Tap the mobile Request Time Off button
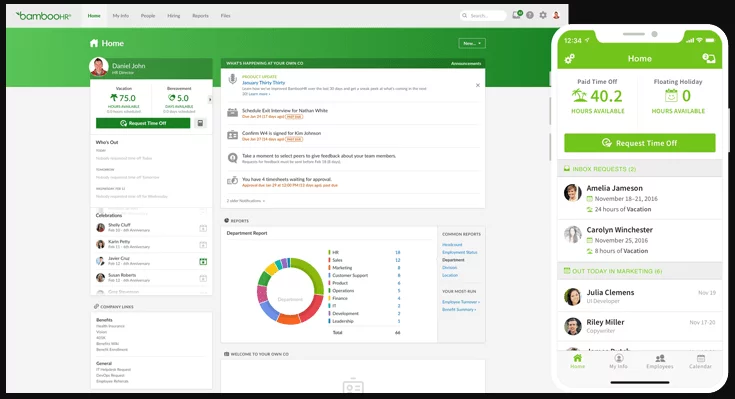The width and height of the screenshot is (735, 399). click(640, 143)
